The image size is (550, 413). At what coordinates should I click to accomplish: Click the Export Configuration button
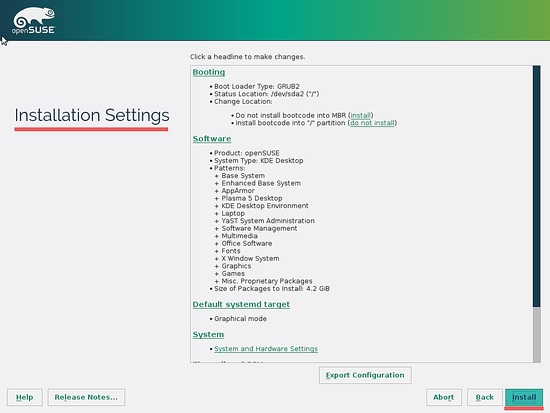(x=365, y=375)
